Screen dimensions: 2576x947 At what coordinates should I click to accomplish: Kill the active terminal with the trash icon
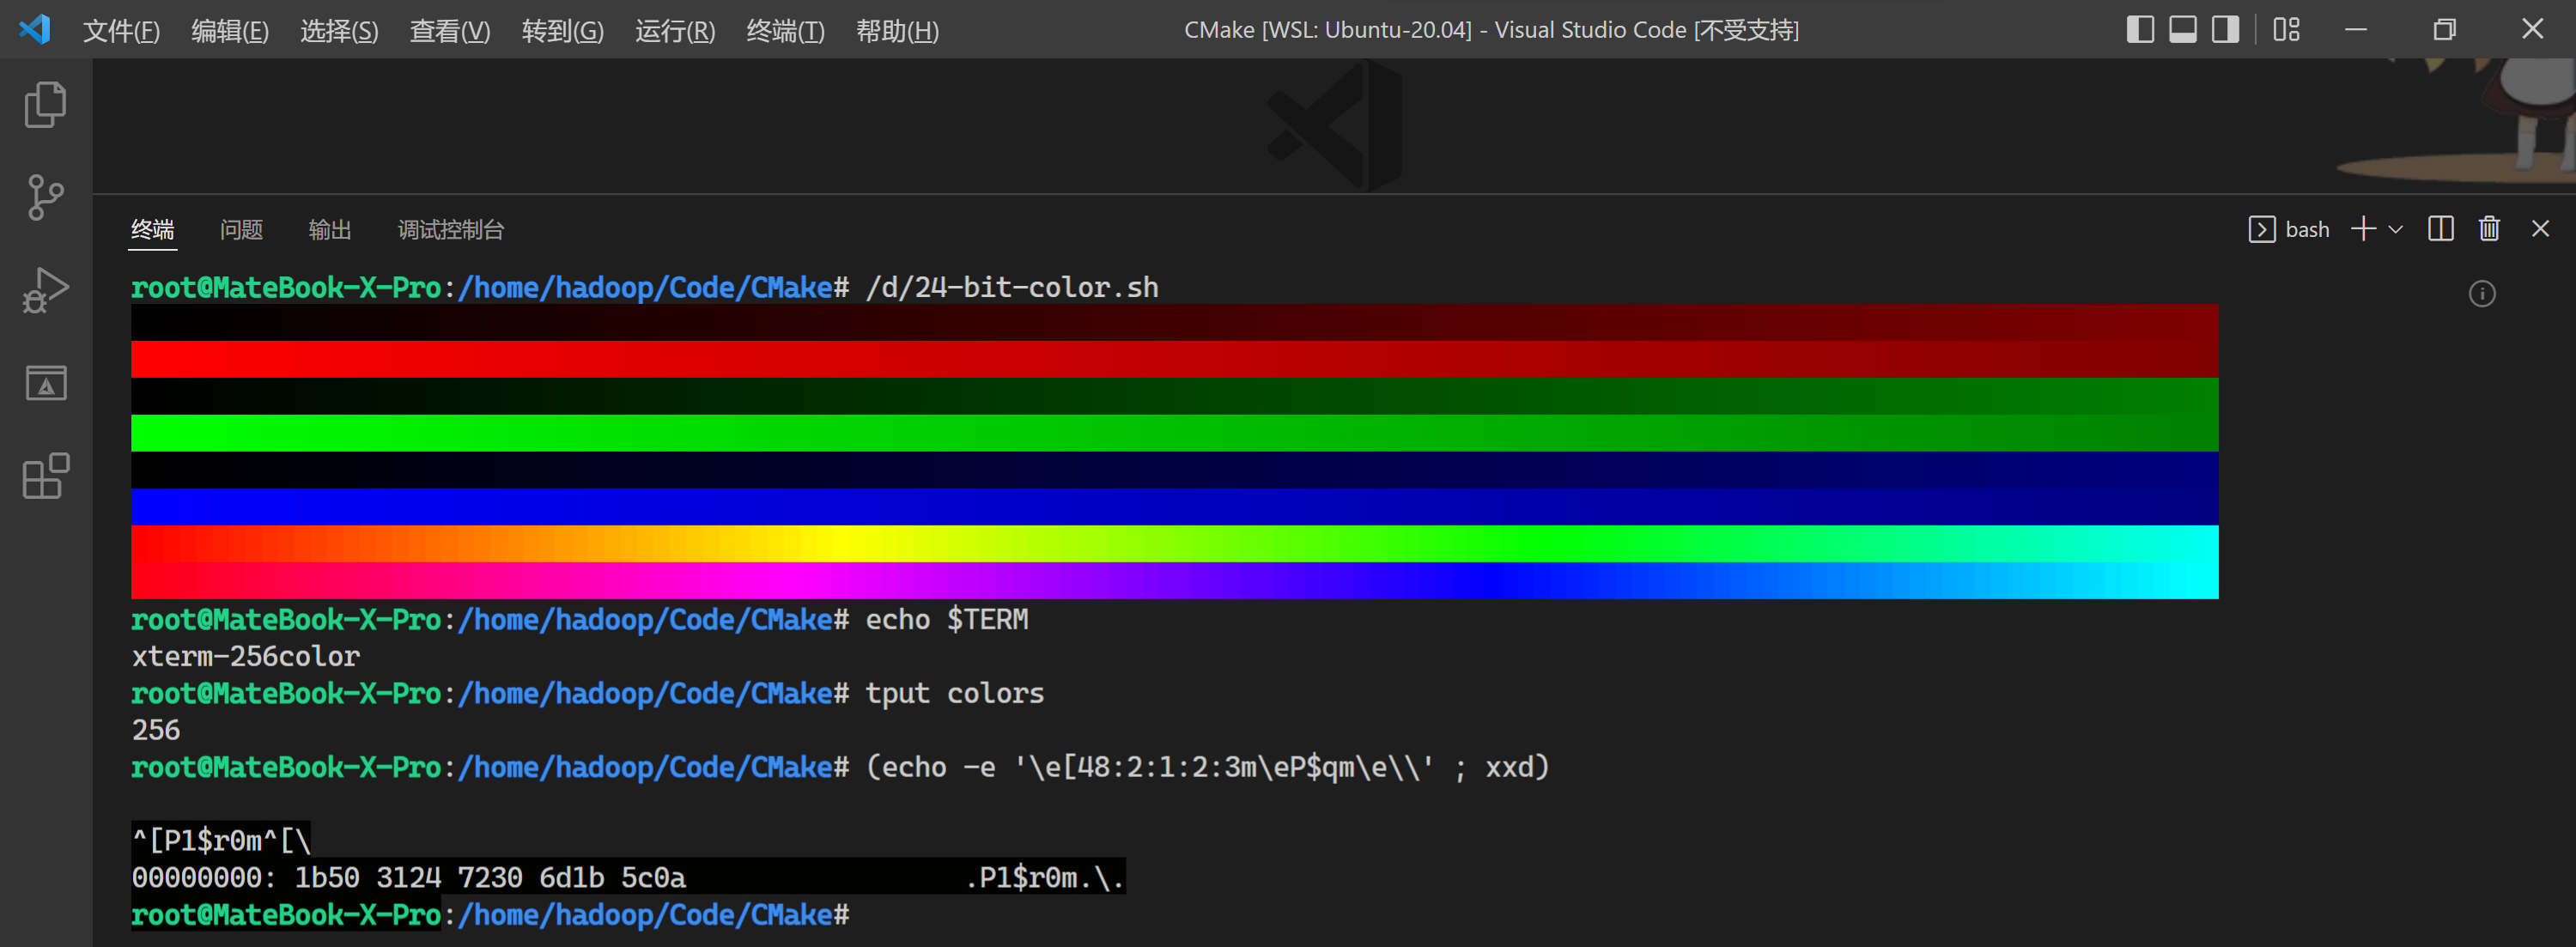point(2489,228)
